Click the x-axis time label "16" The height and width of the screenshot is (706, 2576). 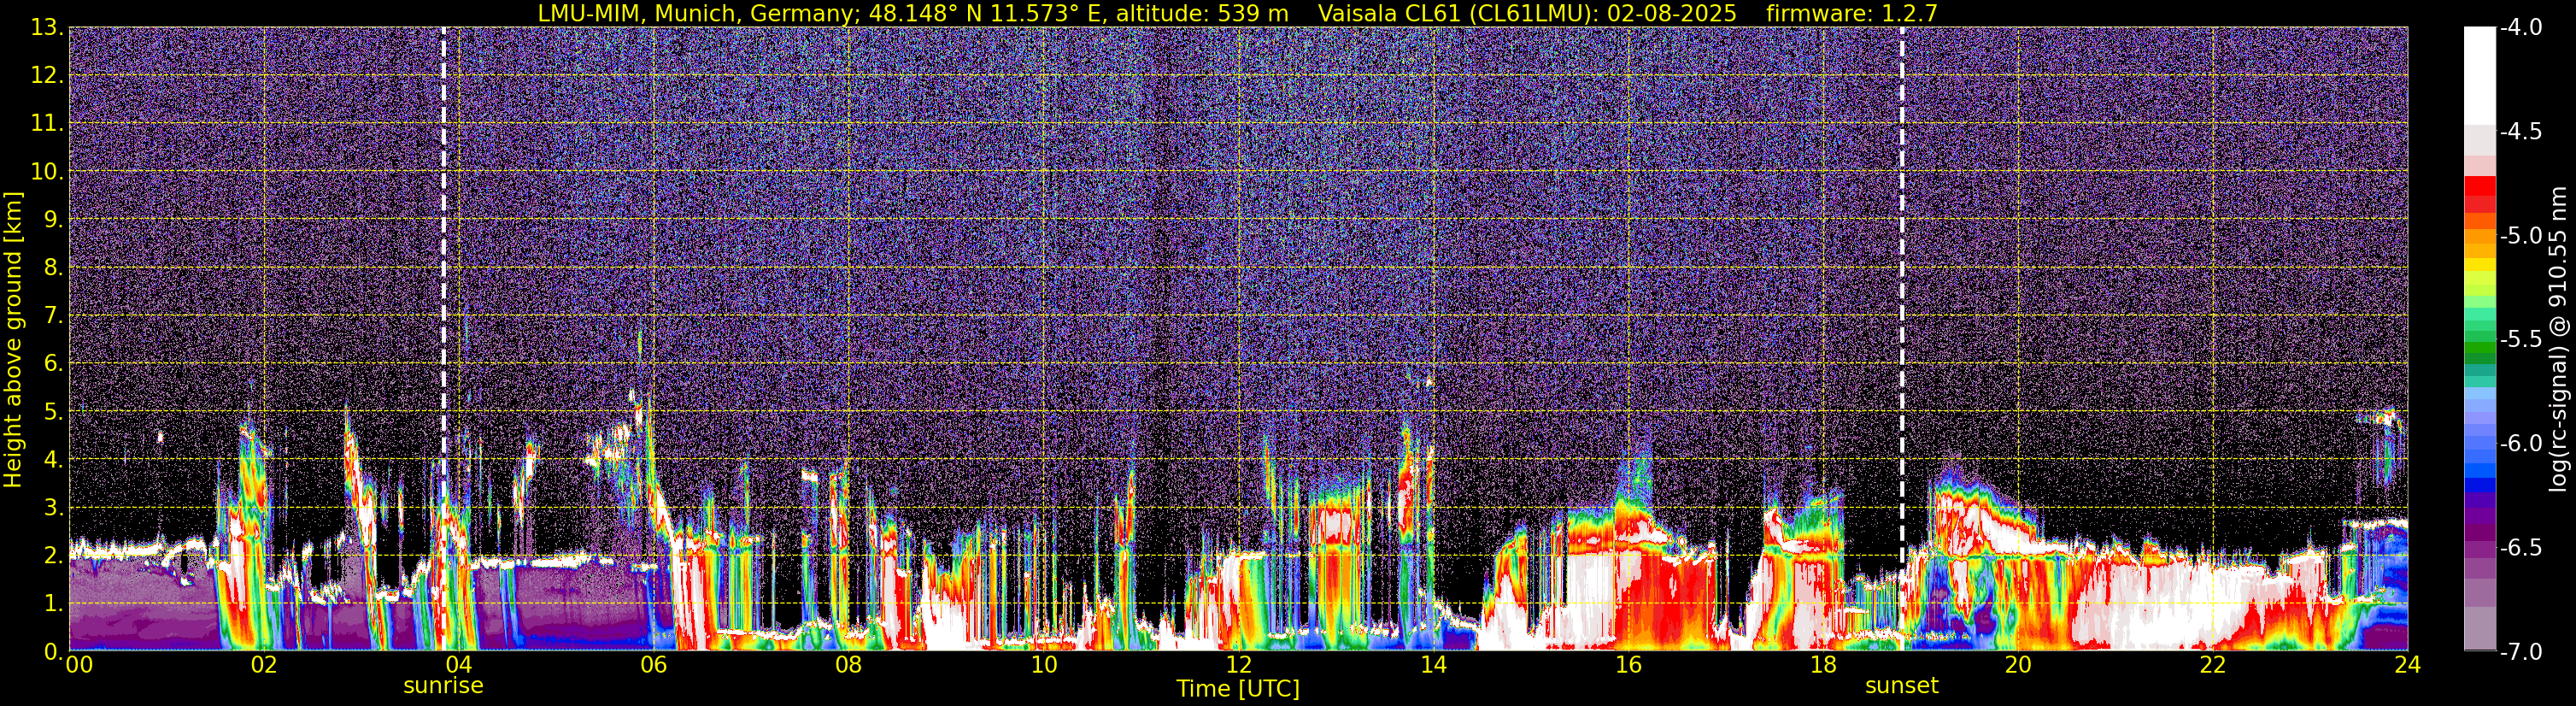point(1628,665)
